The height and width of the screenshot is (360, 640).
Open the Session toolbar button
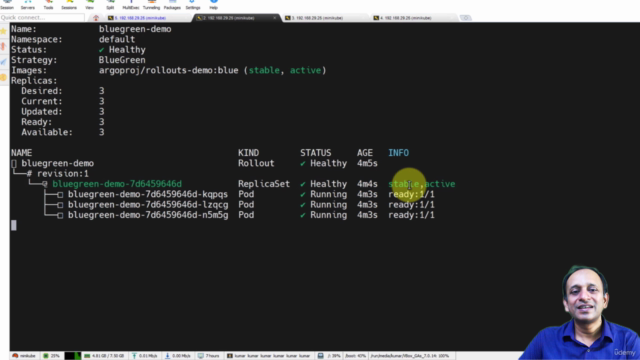(7, 5)
